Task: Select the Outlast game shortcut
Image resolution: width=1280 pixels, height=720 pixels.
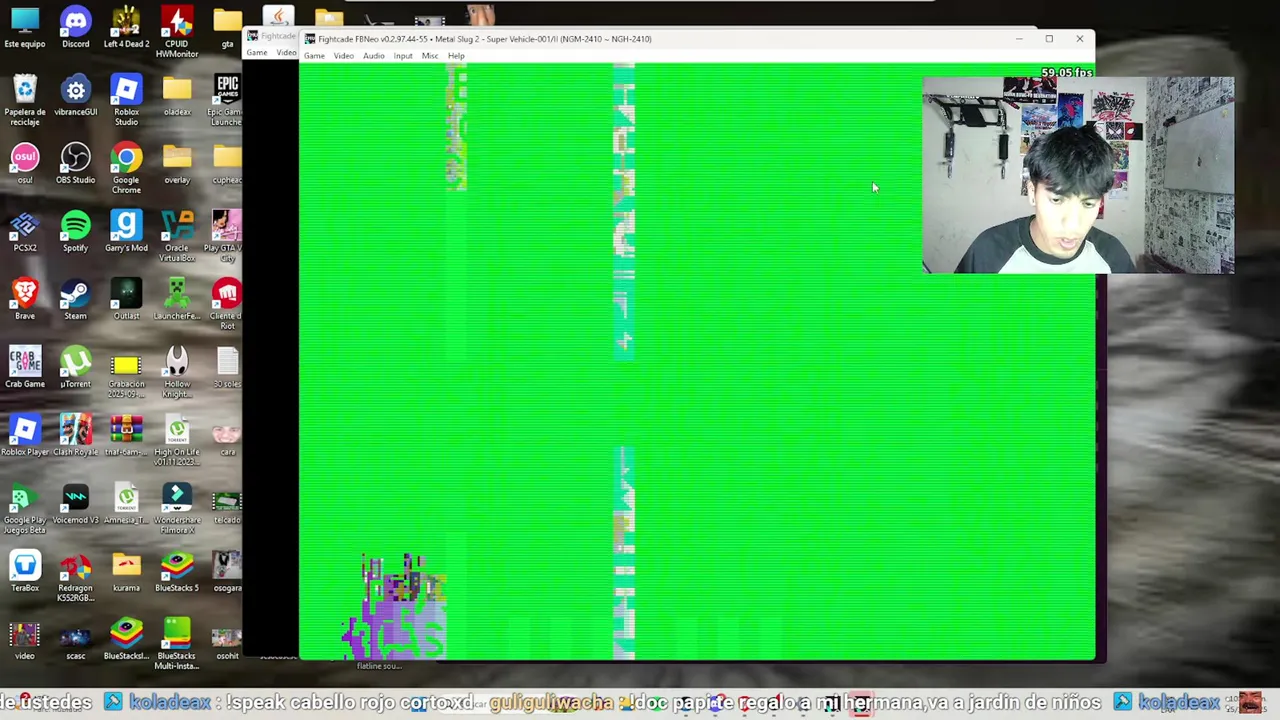Action: pyautogui.click(x=126, y=300)
